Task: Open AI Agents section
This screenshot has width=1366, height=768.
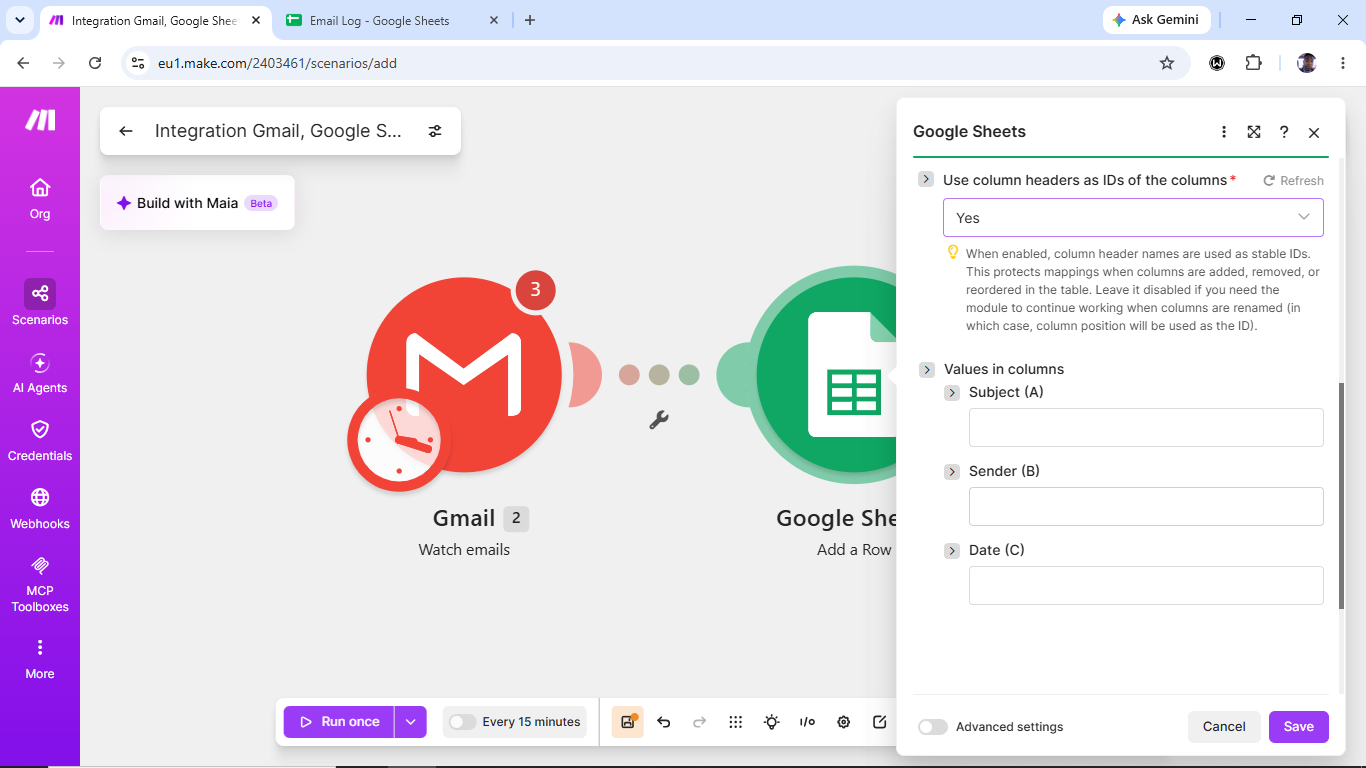Action: pyautogui.click(x=40, y=374)
